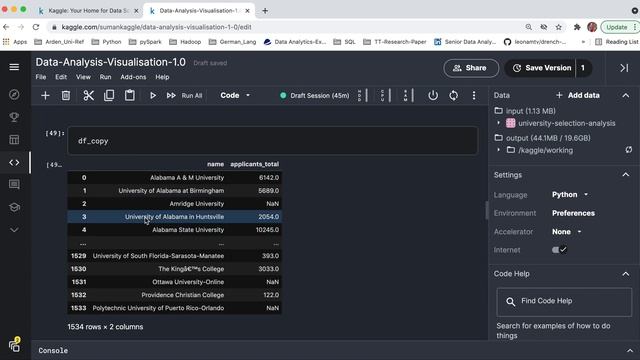
Task: Open the Code sidebar icon
Action: pos(14,162)
